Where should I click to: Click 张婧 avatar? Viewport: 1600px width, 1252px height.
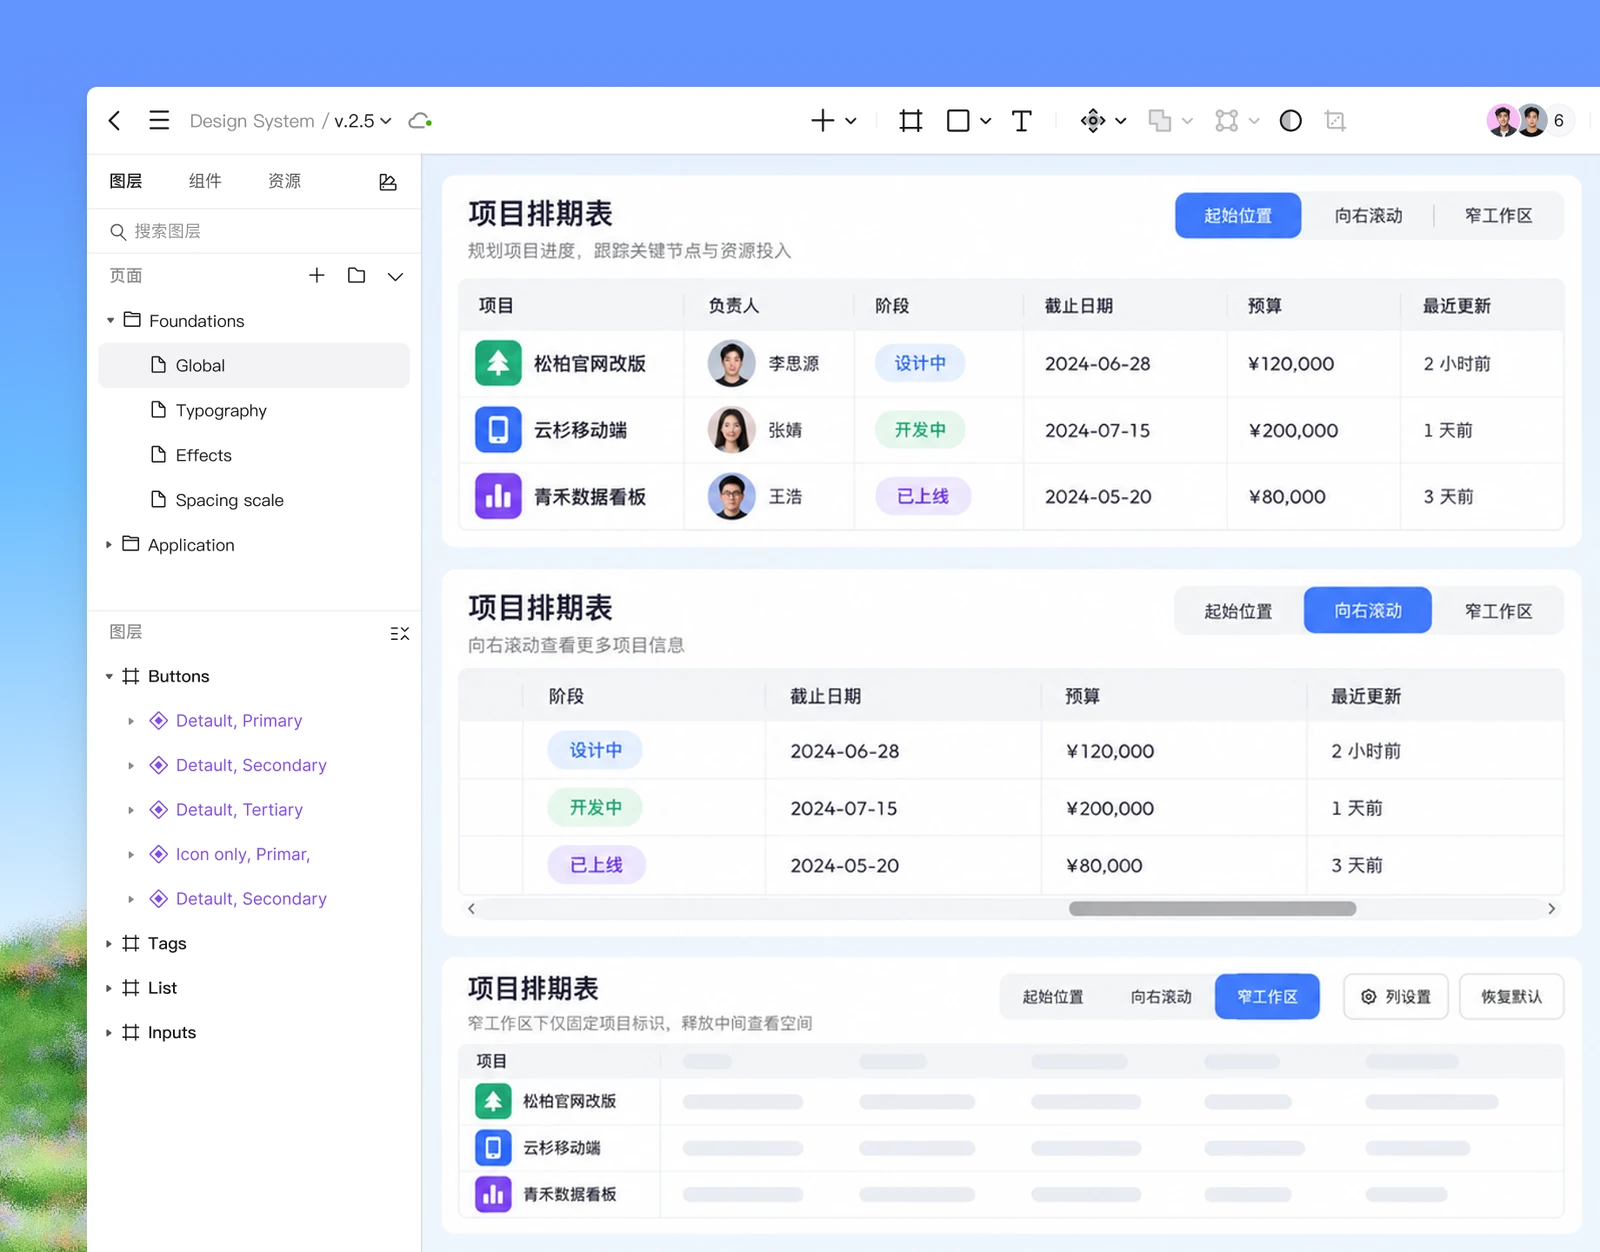(x=731, y=430)
